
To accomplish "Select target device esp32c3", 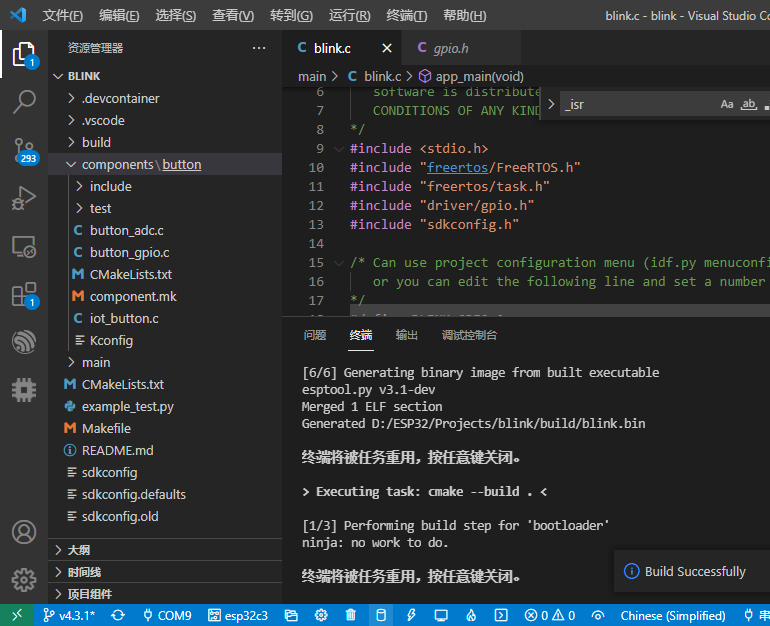I will point(238,615).
